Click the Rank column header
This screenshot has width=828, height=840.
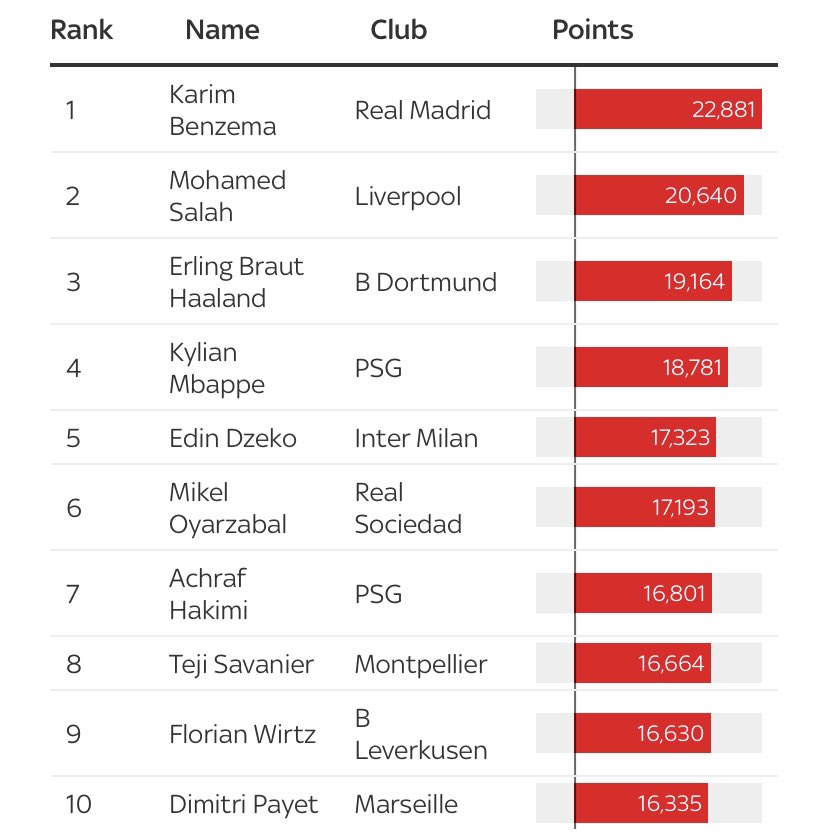[x=82, y=30]
